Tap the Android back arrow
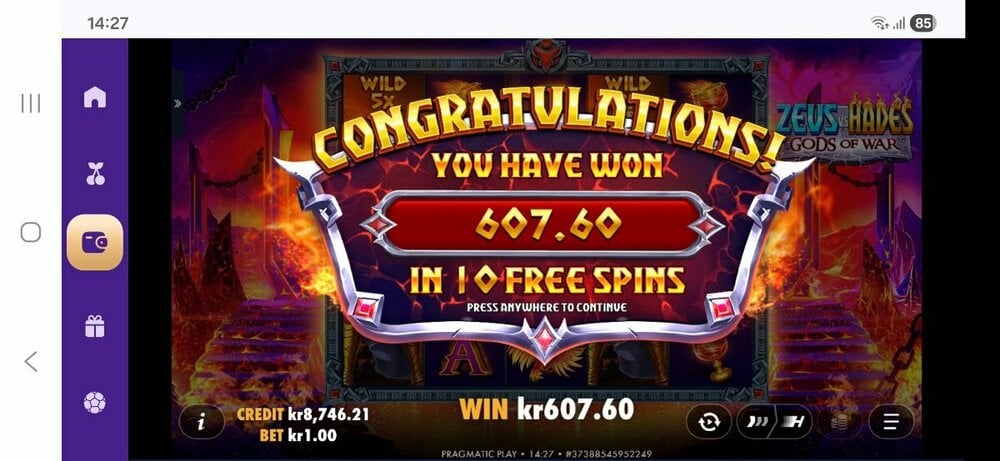 [x=31, y=362]
